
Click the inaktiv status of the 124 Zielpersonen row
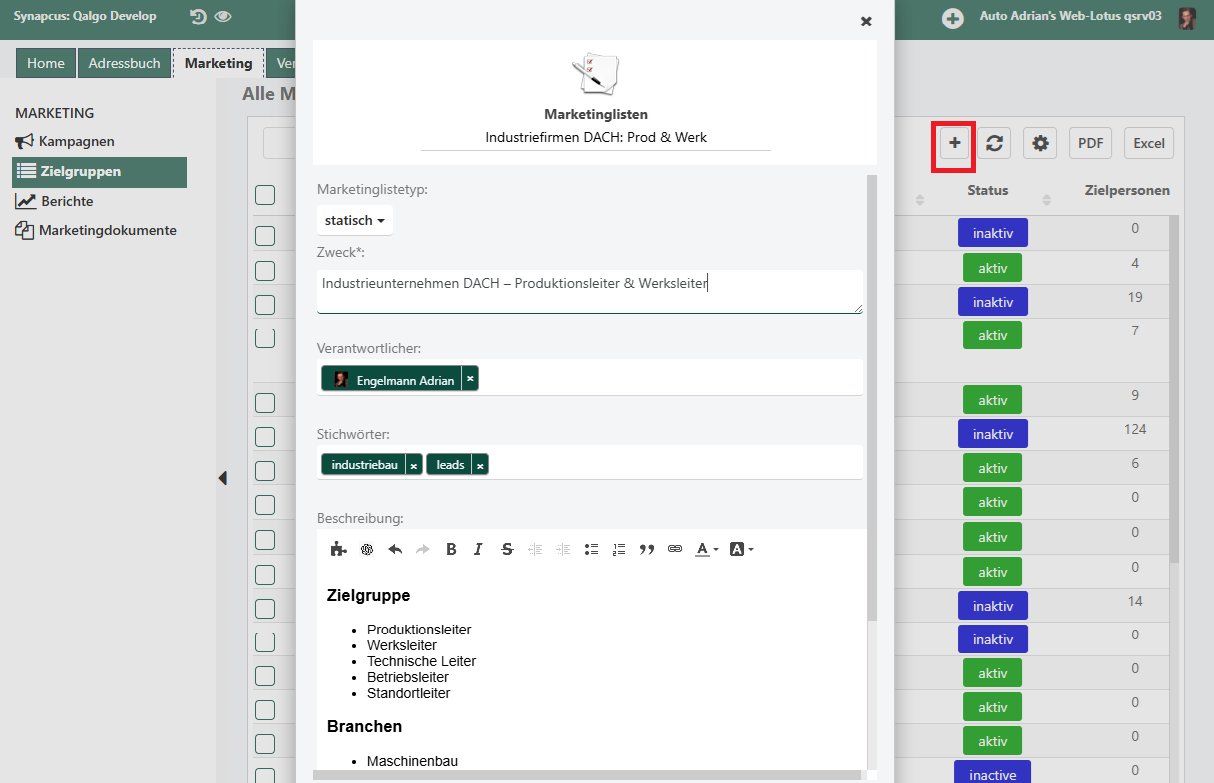(x=993, y=434)
